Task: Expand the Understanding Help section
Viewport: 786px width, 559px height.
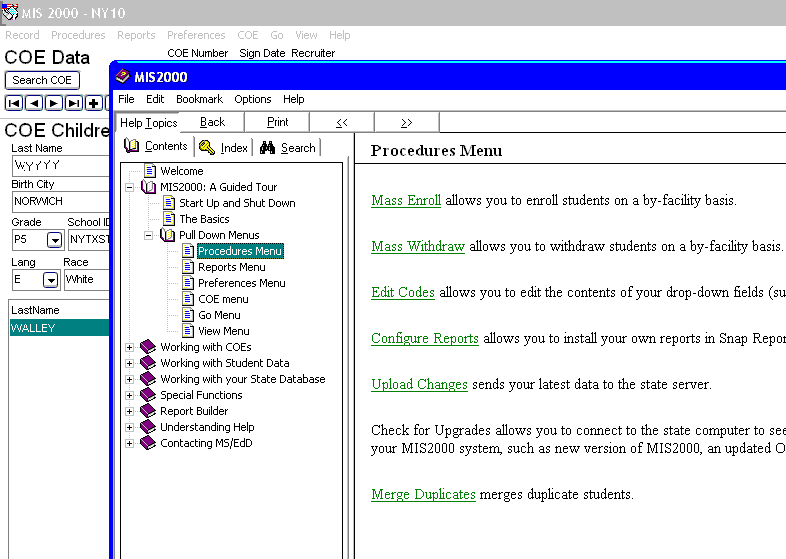Action: pos(129,428)
